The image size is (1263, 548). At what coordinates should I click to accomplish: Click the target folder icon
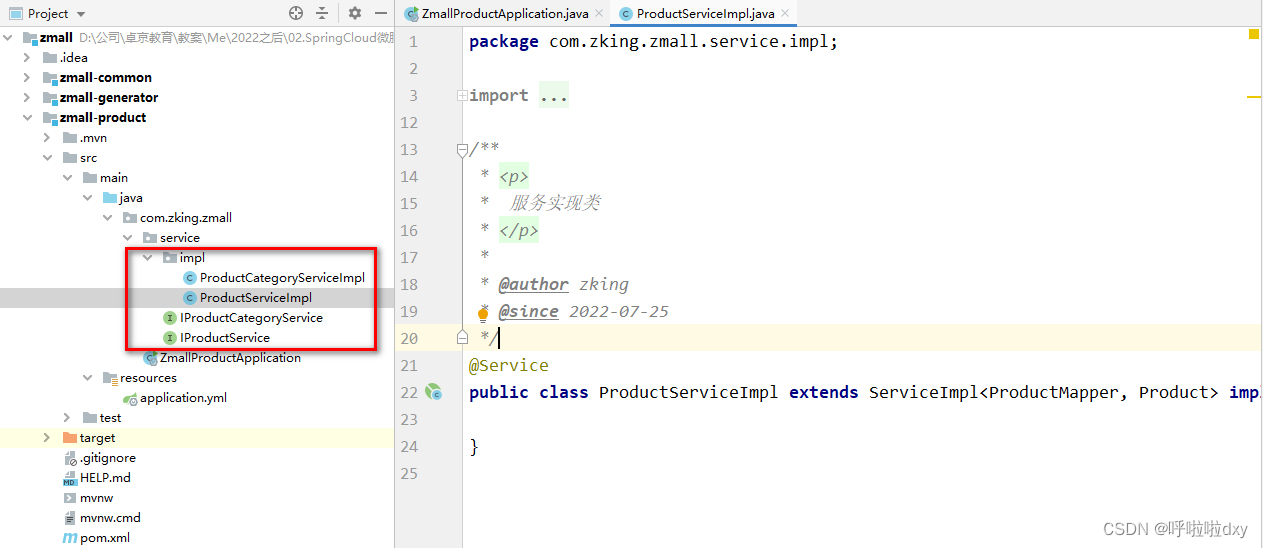pyautogui.click(x=69, y=438)
